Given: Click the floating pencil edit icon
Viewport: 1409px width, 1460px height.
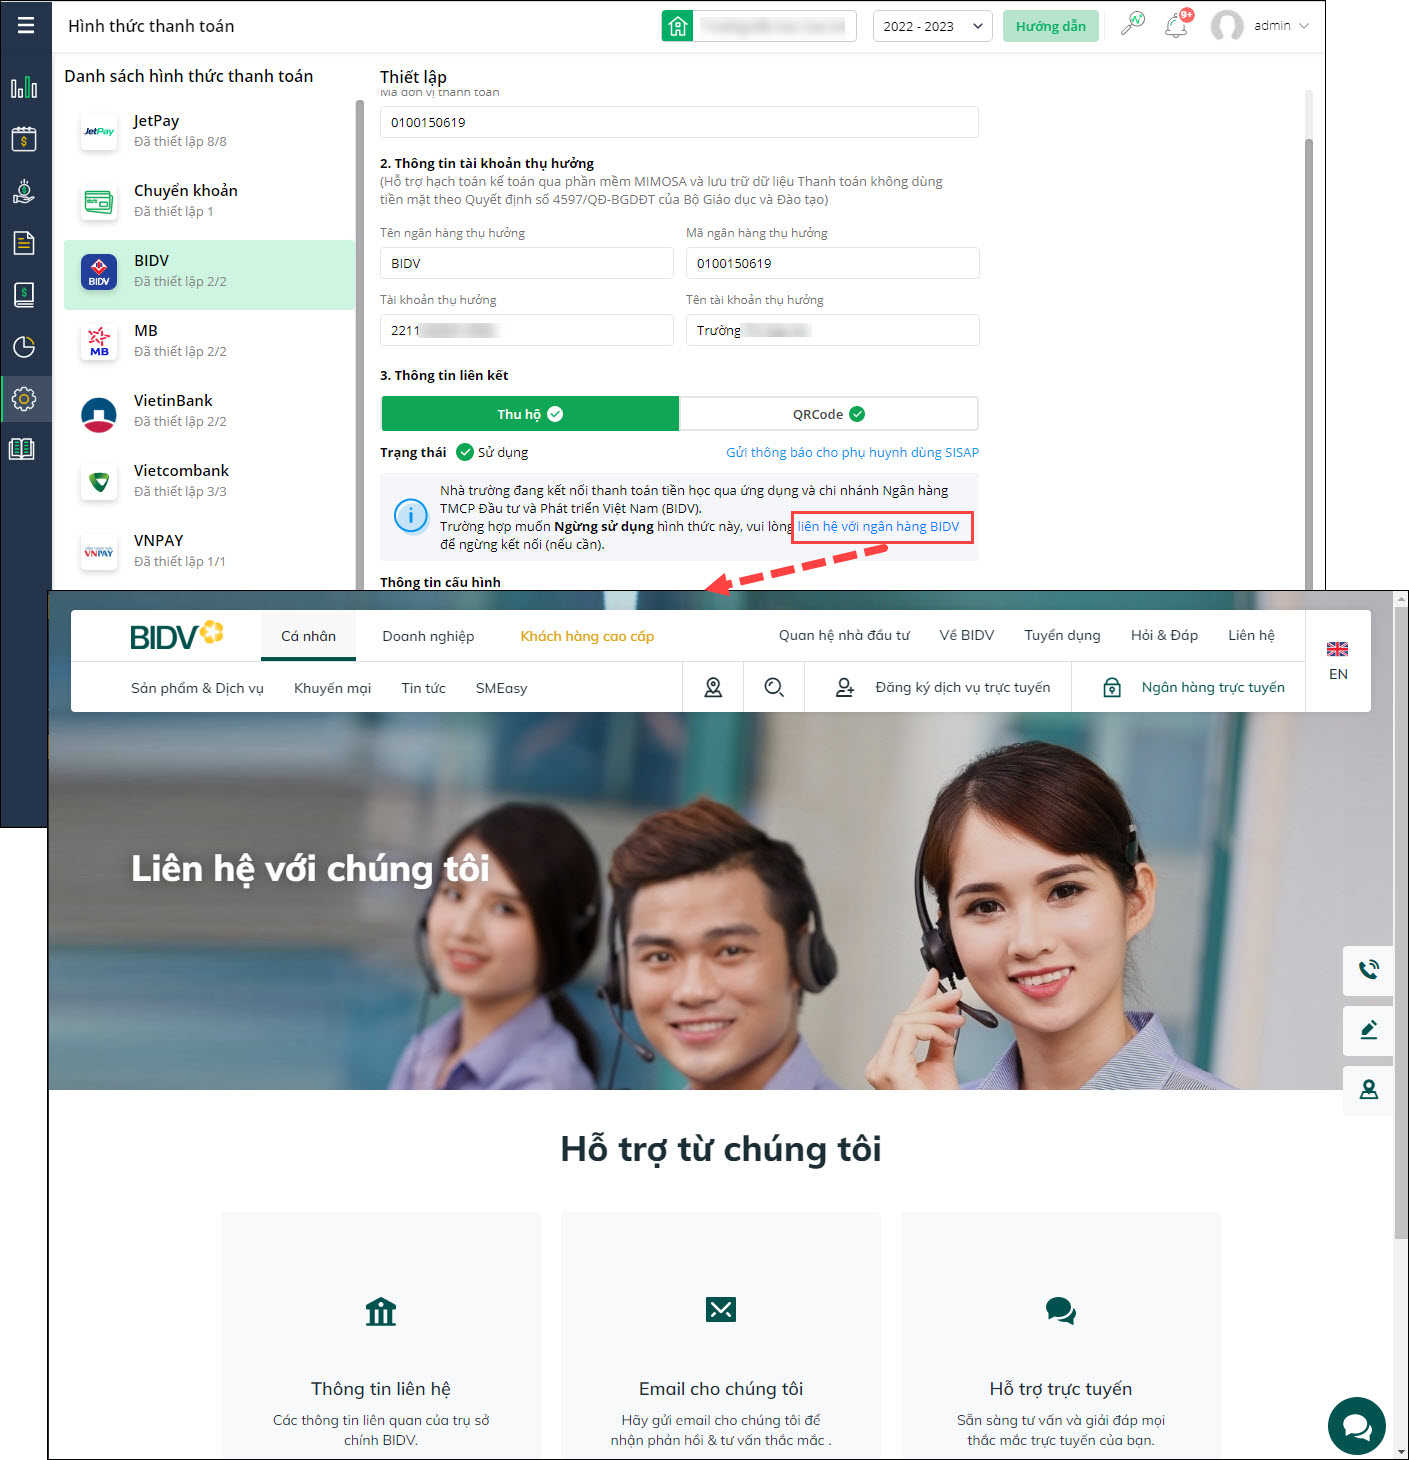Looking at the screenshot, I should pos(1369,1030).
